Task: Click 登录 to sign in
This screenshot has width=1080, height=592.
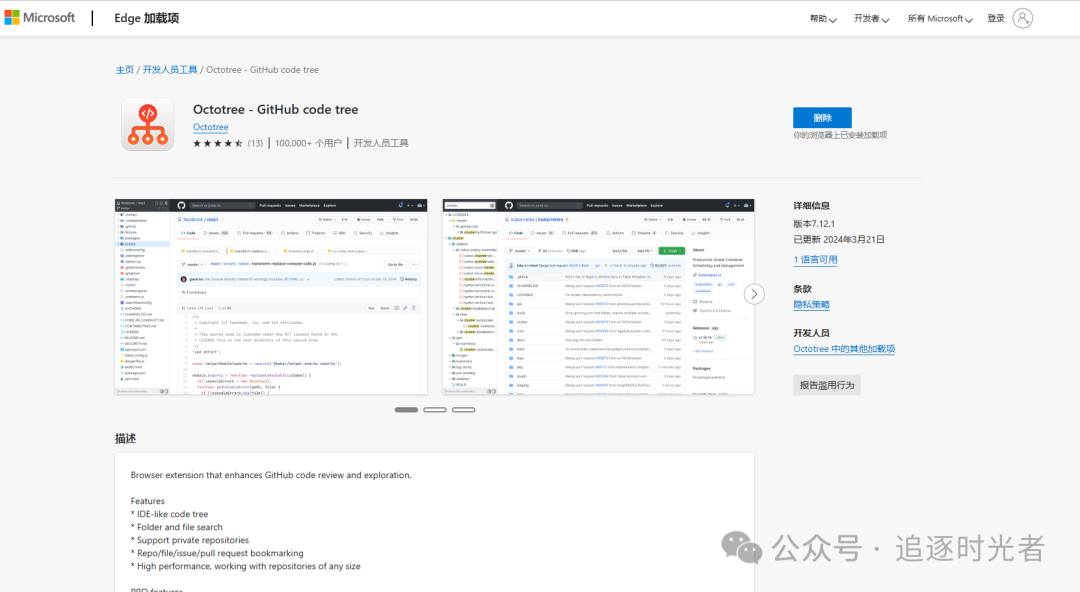Action: [x=996, y=19]
